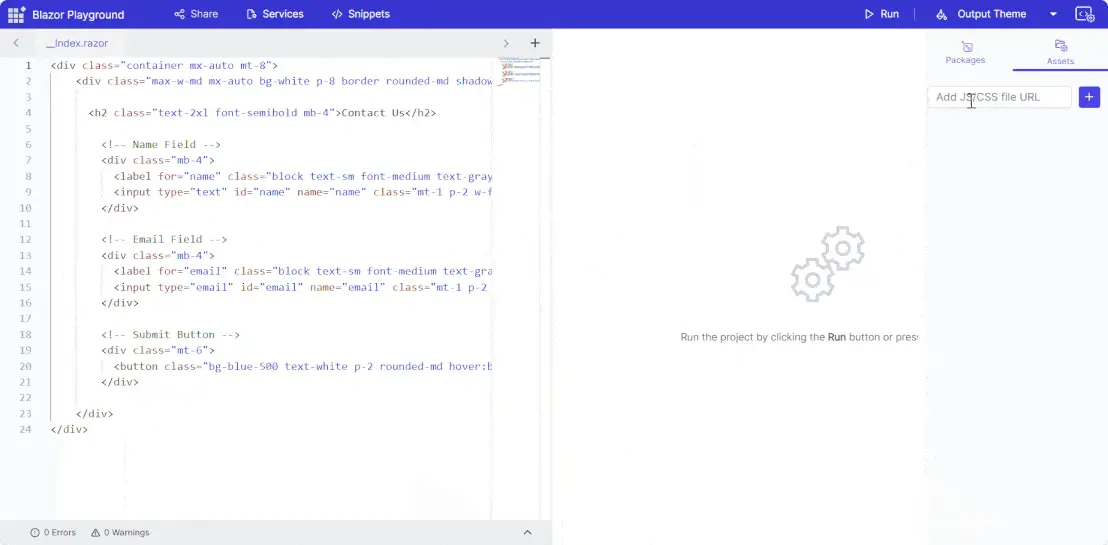
Task: Click the Packages tab icon
Action: [x=967, y=47]
